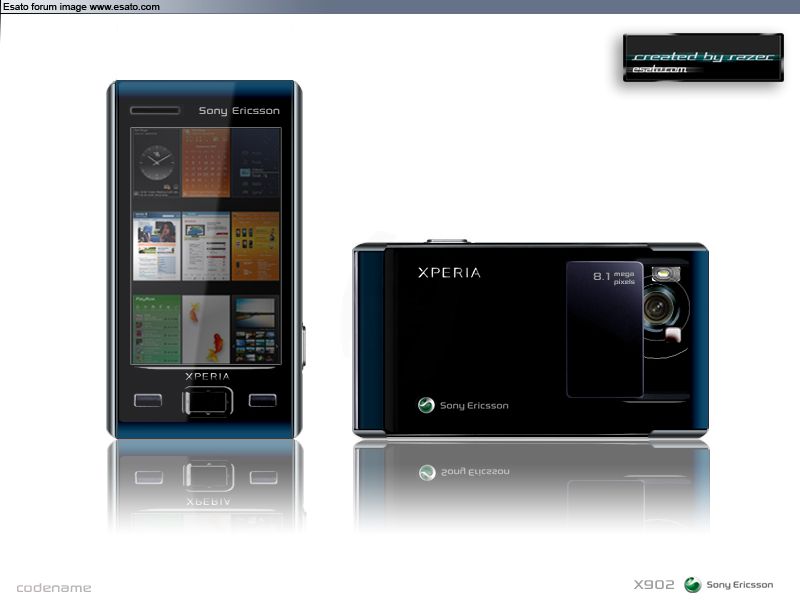Select the dark top-right panel on phone screen
This screenshot has width=800, height=614.
[256, 162]
